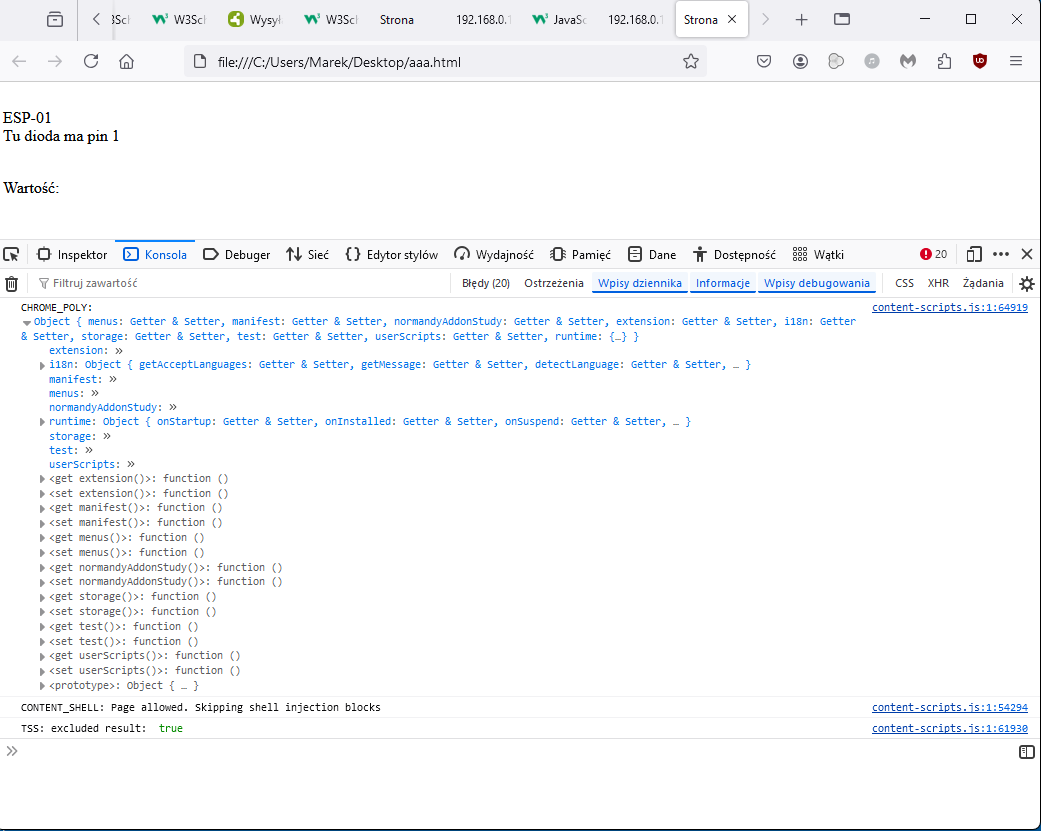Viewport: 1041px width, 831px height.
Task: Open the Wątki tab
Action: click(x=818, y=254)
